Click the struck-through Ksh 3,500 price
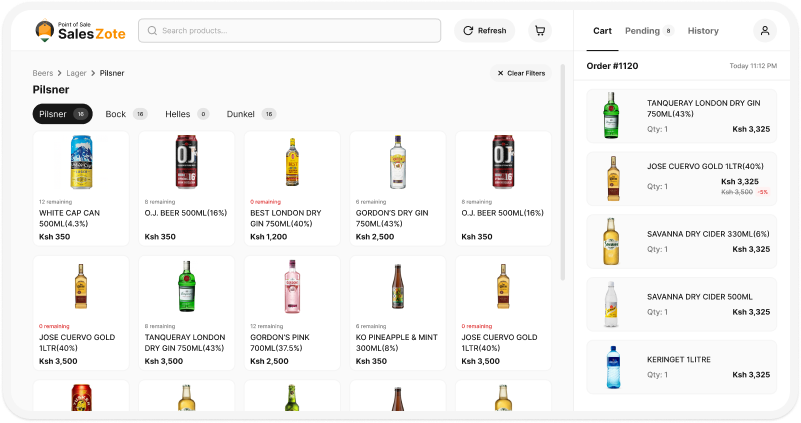801x423 pixels. [x=737, y=192]
